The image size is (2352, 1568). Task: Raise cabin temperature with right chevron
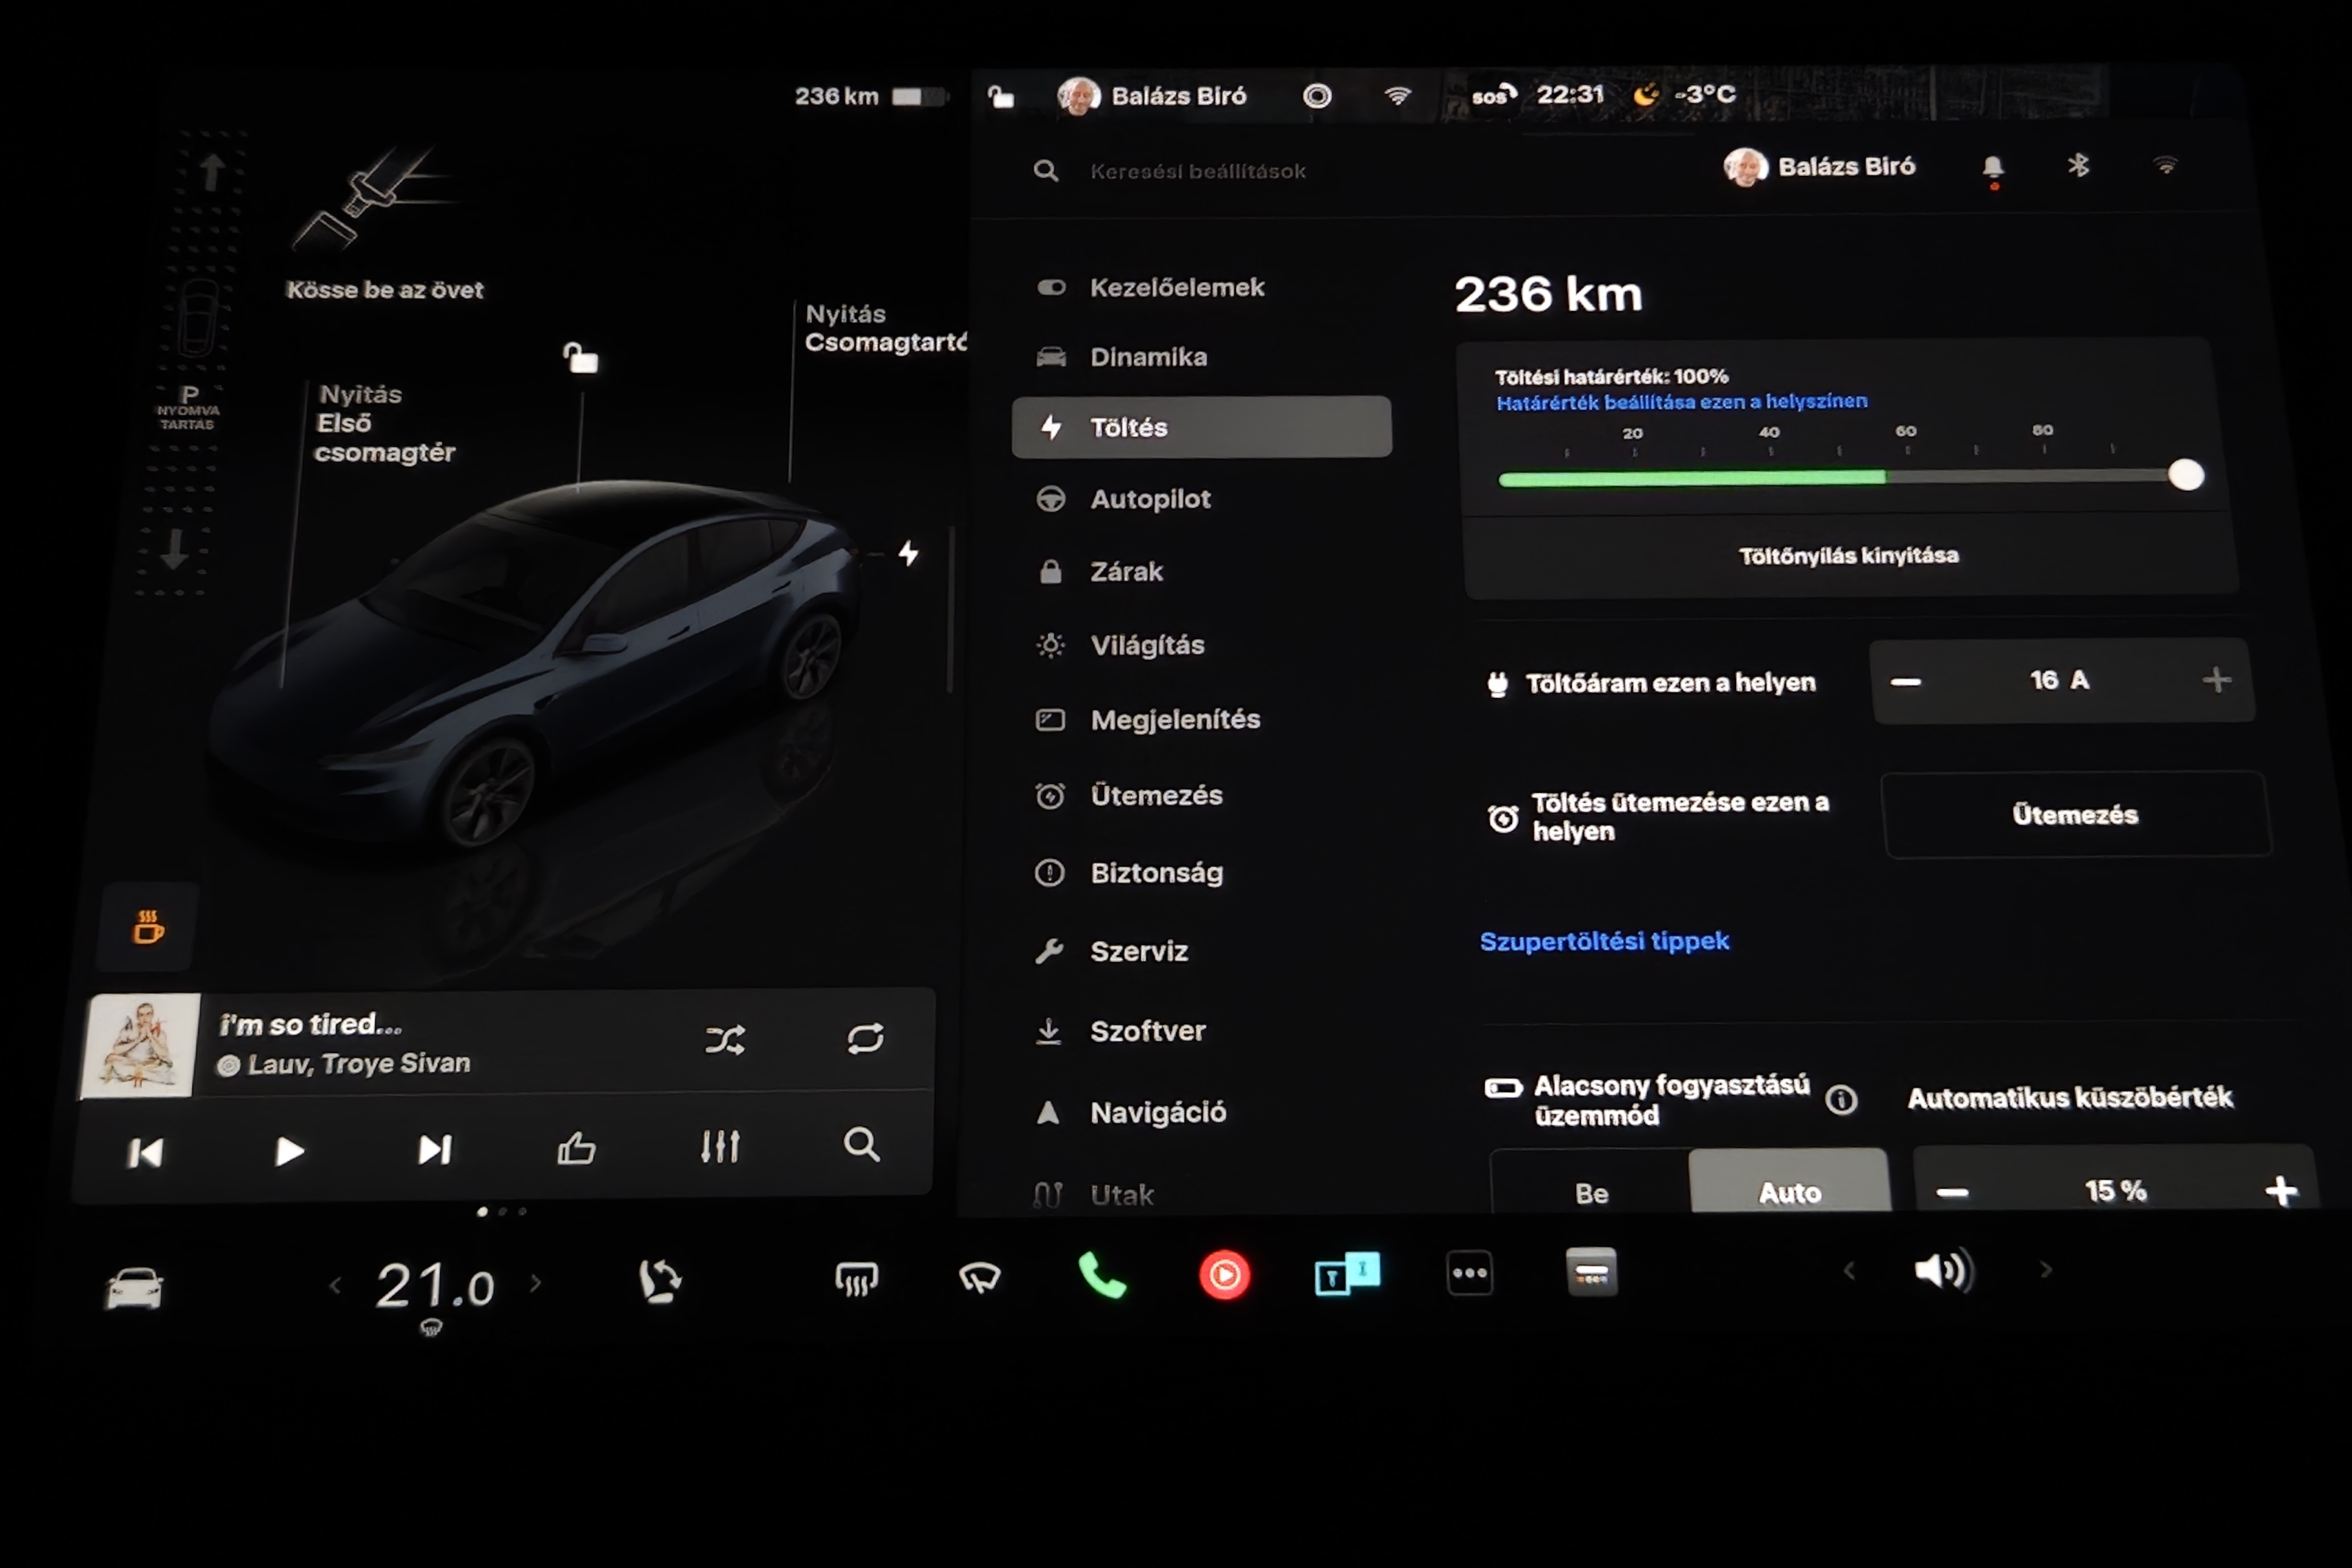[536, 1283]
